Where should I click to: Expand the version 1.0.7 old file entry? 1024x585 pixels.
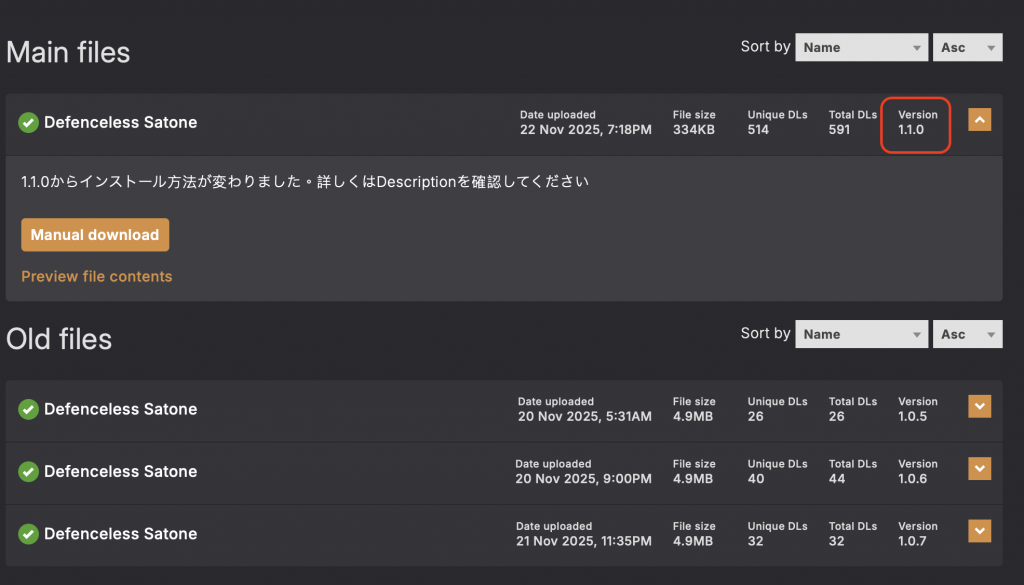(979, 531)
